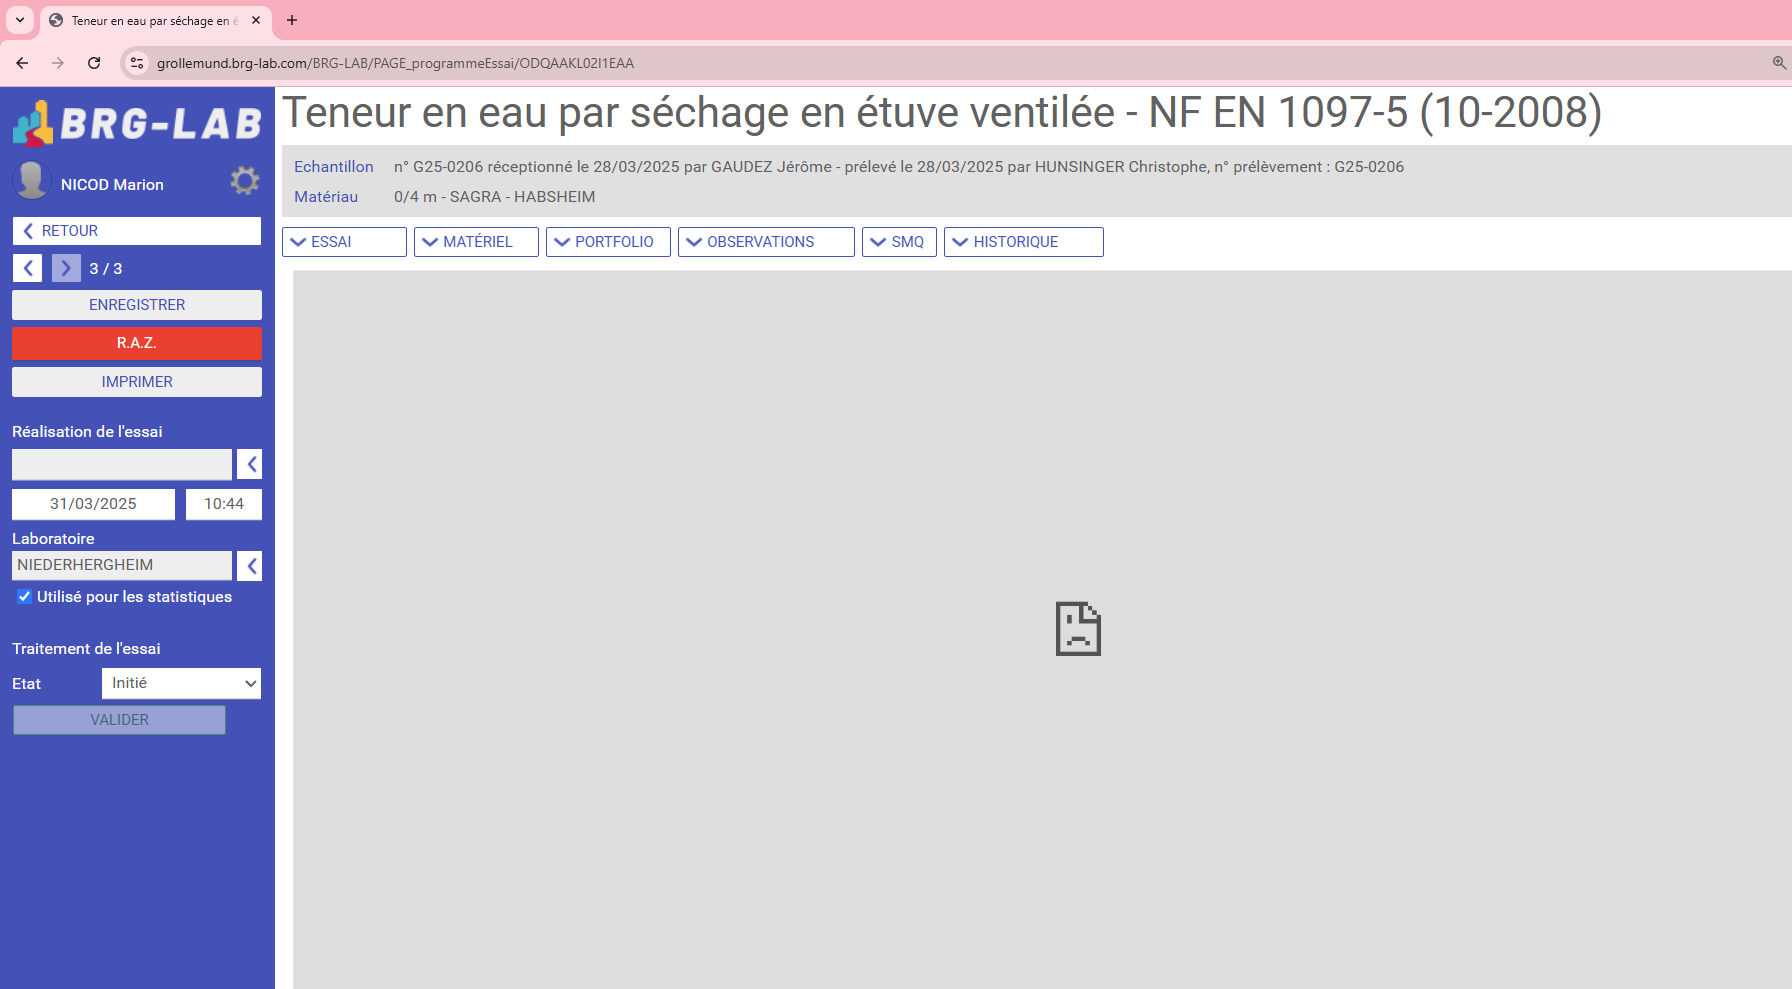Open the settings gear icon
This screenshot has height=989, width=1792.
244,181
